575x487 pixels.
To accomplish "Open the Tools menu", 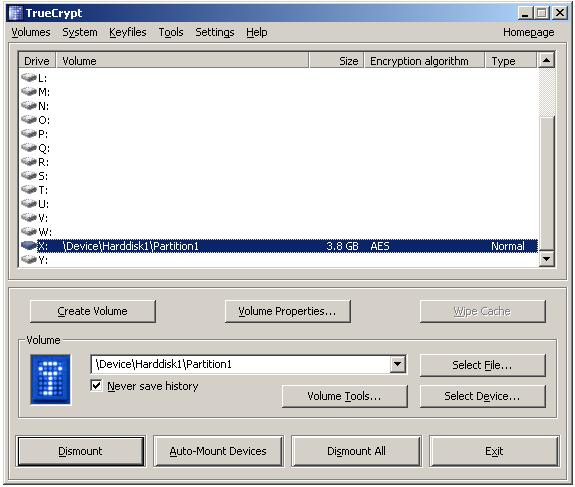I will click(x=171, y=32).
